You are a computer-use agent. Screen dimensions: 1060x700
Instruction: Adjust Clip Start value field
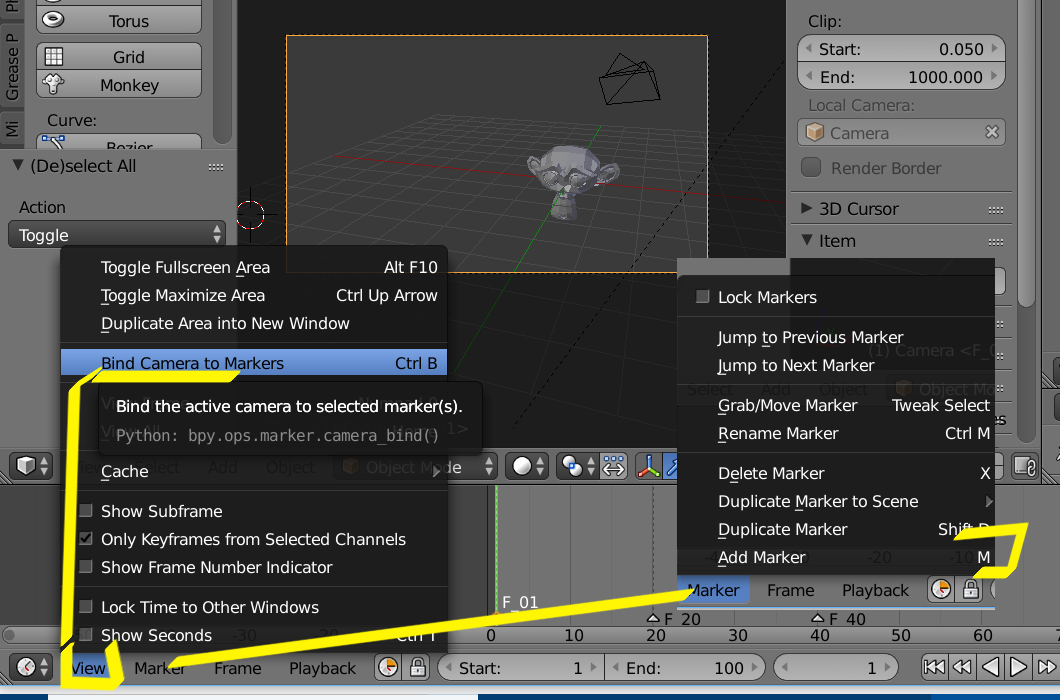[902, 49]
